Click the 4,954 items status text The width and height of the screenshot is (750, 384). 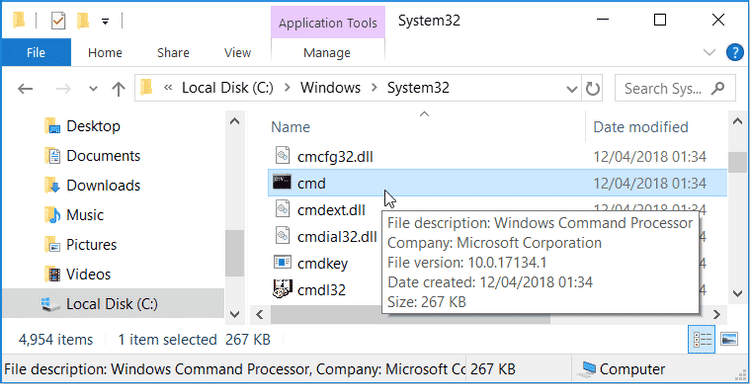point(55,340)
